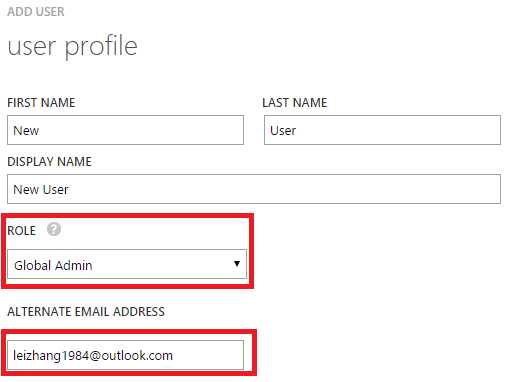Click the DISPLAY NAME label

49,162
